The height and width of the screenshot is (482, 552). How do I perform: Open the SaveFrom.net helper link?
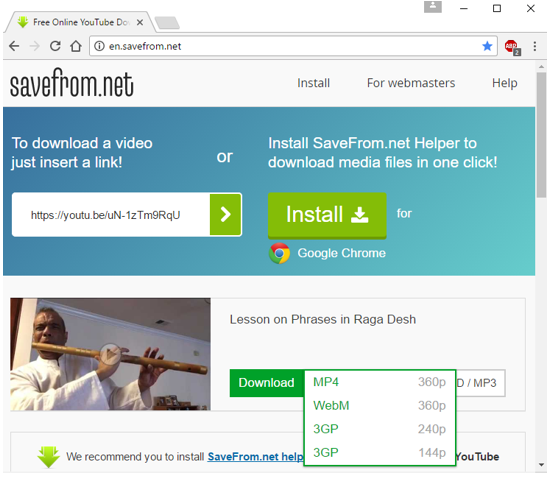[255, 457]
